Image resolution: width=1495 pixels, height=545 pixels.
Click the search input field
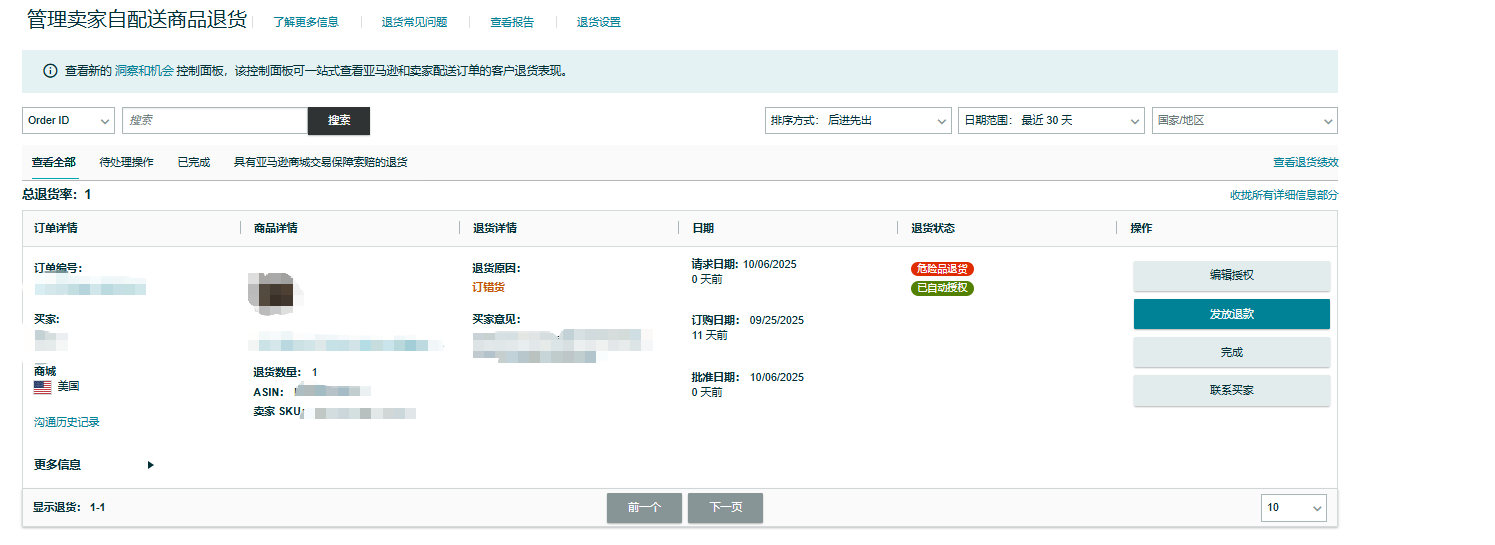[x=214, y=121]
